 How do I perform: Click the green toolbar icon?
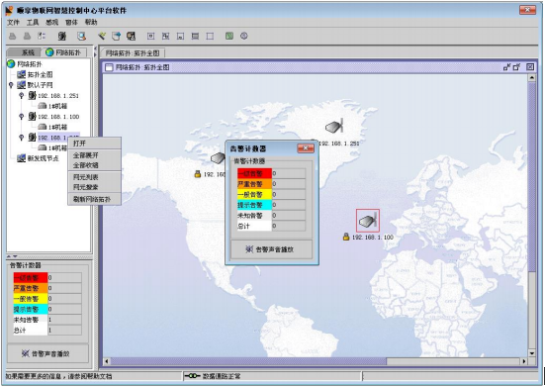(229, 36)
